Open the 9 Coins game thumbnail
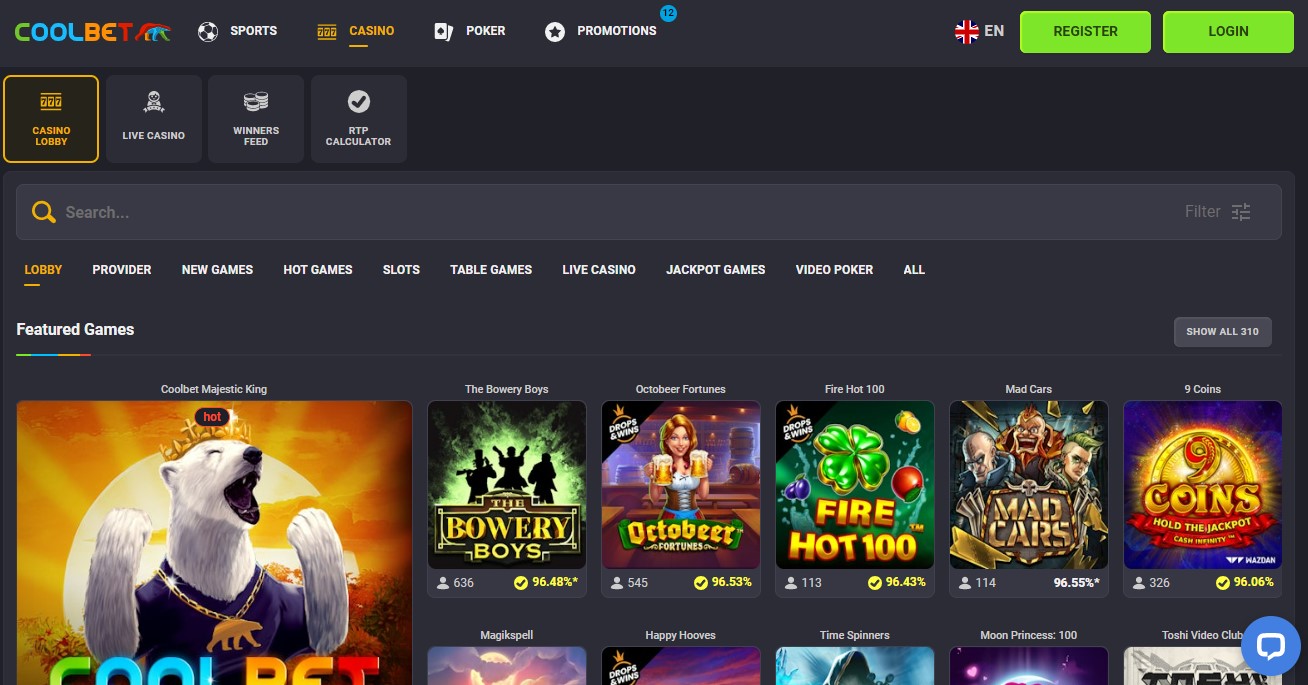The image size is (1308, 685). point(1202,484)
